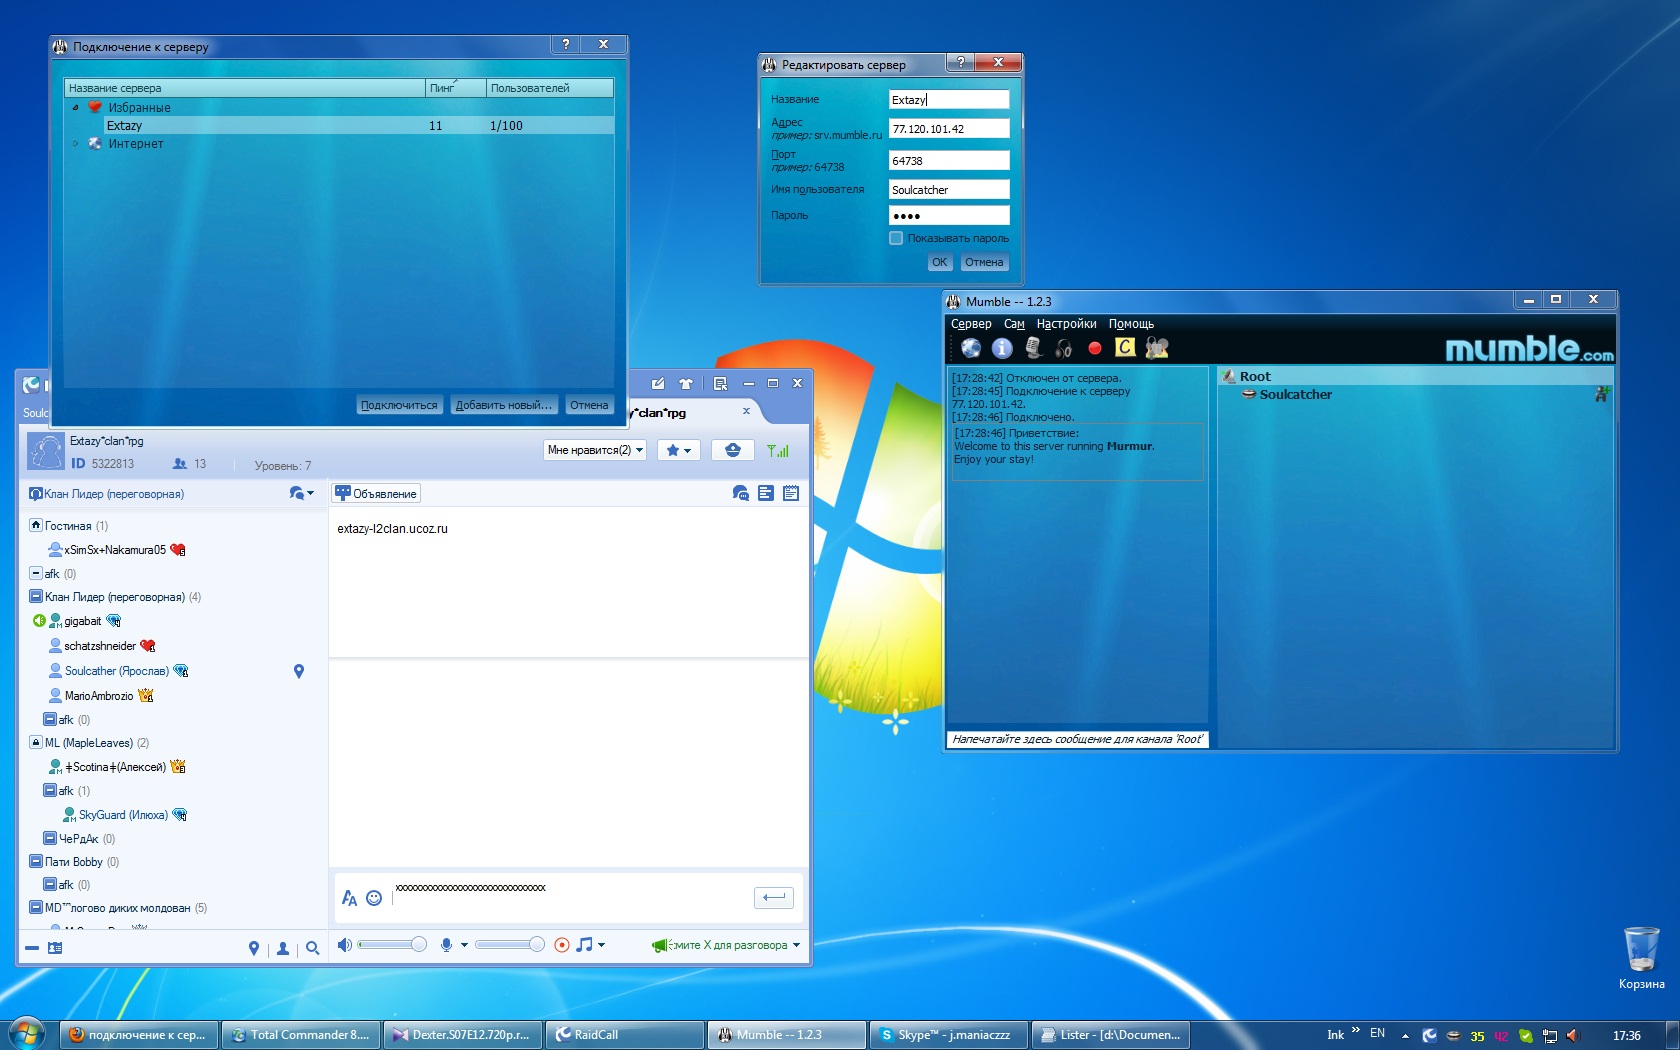Open channel chat mode dropdown beside Клан Лидер
This screenshot has width=1680, height=1050.
pos(301,493)
